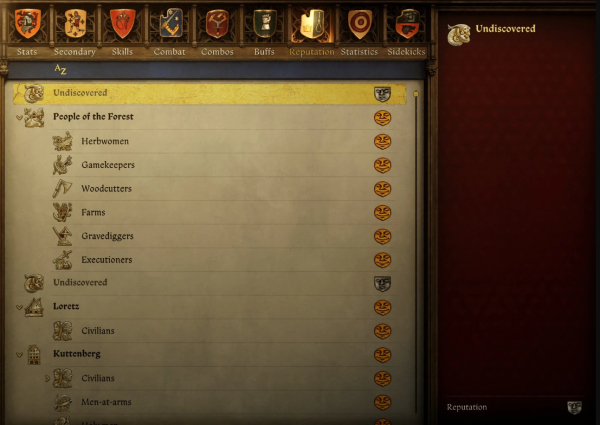Collapse the People of the Forest group
This screenshot has height=425, width=600.
(19, 117)
